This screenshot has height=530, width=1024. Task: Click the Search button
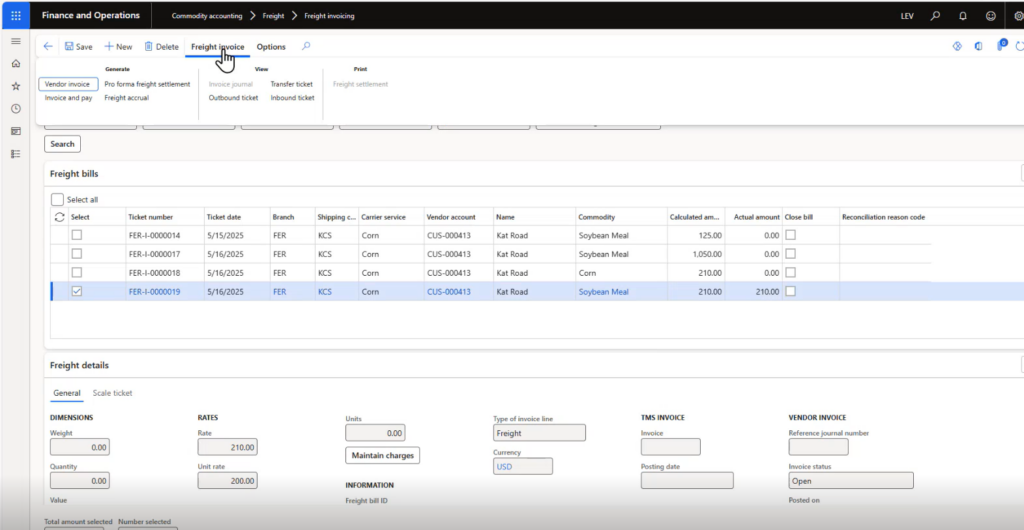click(63, 144)
